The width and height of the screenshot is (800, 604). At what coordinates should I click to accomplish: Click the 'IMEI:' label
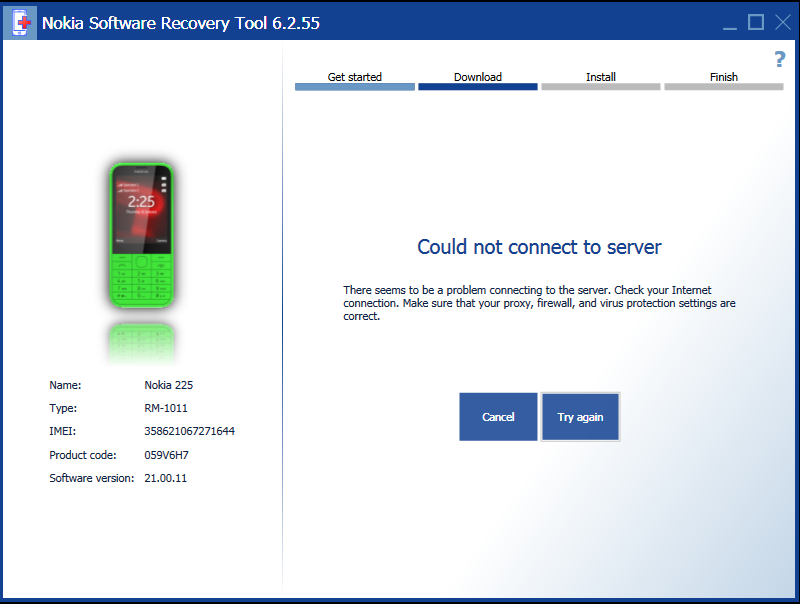(62, 431)
